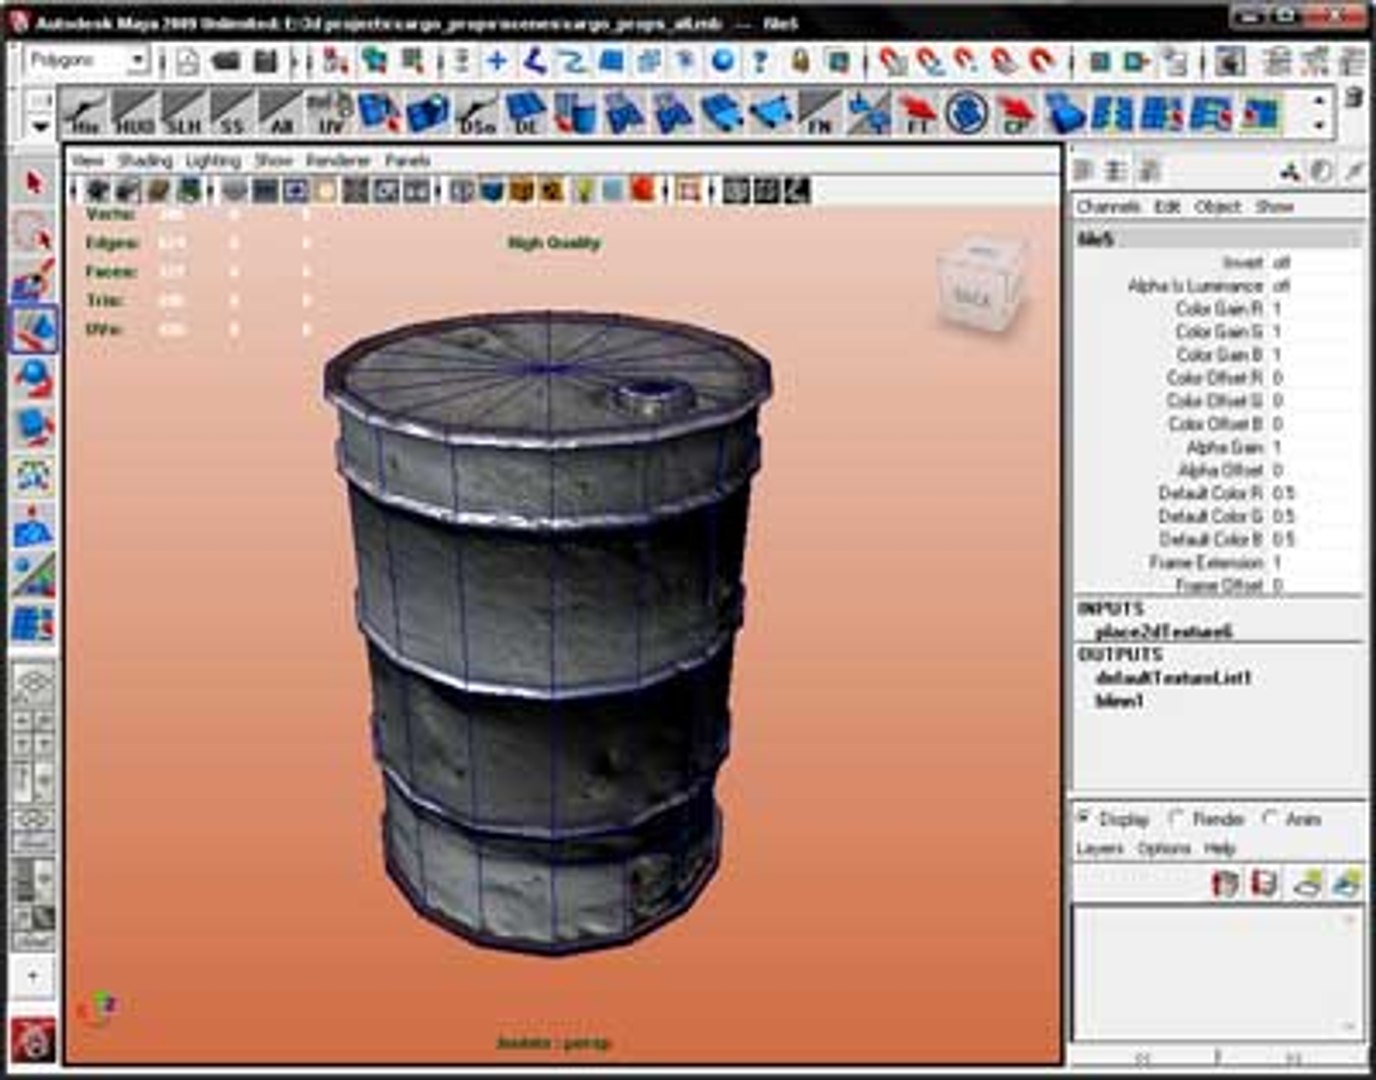Switch to the Scale tool

(x=34, y=426)
